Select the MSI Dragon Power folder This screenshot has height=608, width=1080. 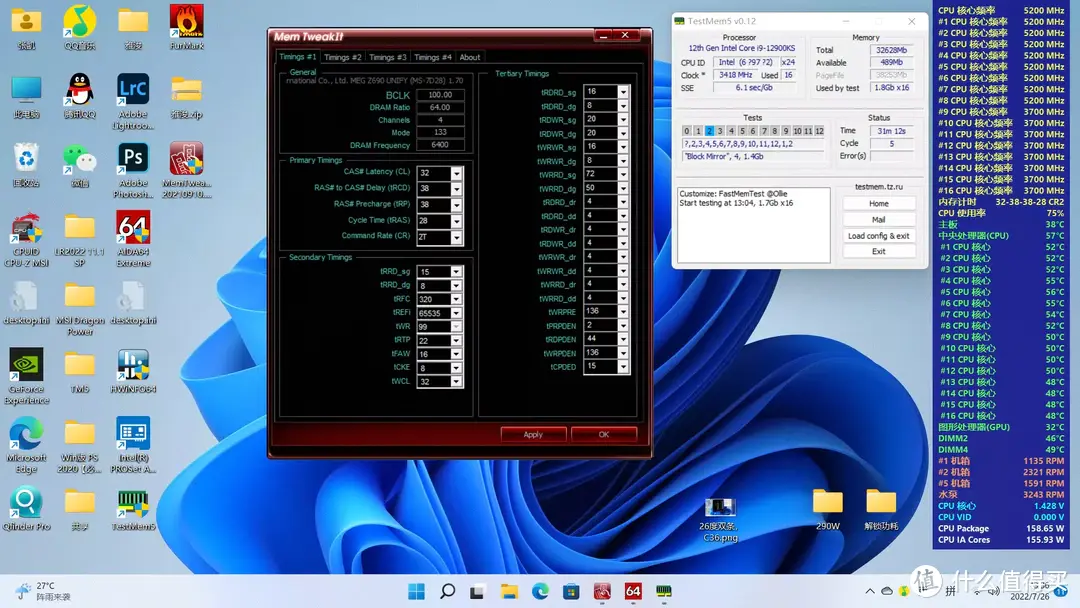pos(79,308)
